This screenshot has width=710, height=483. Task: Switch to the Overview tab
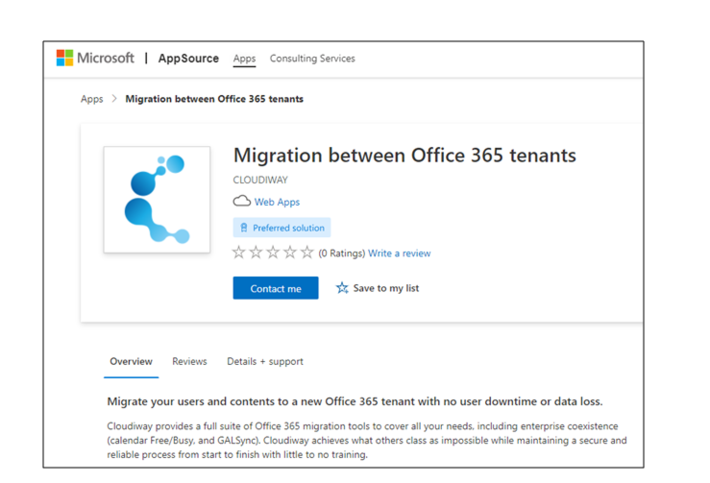(131, 362)
